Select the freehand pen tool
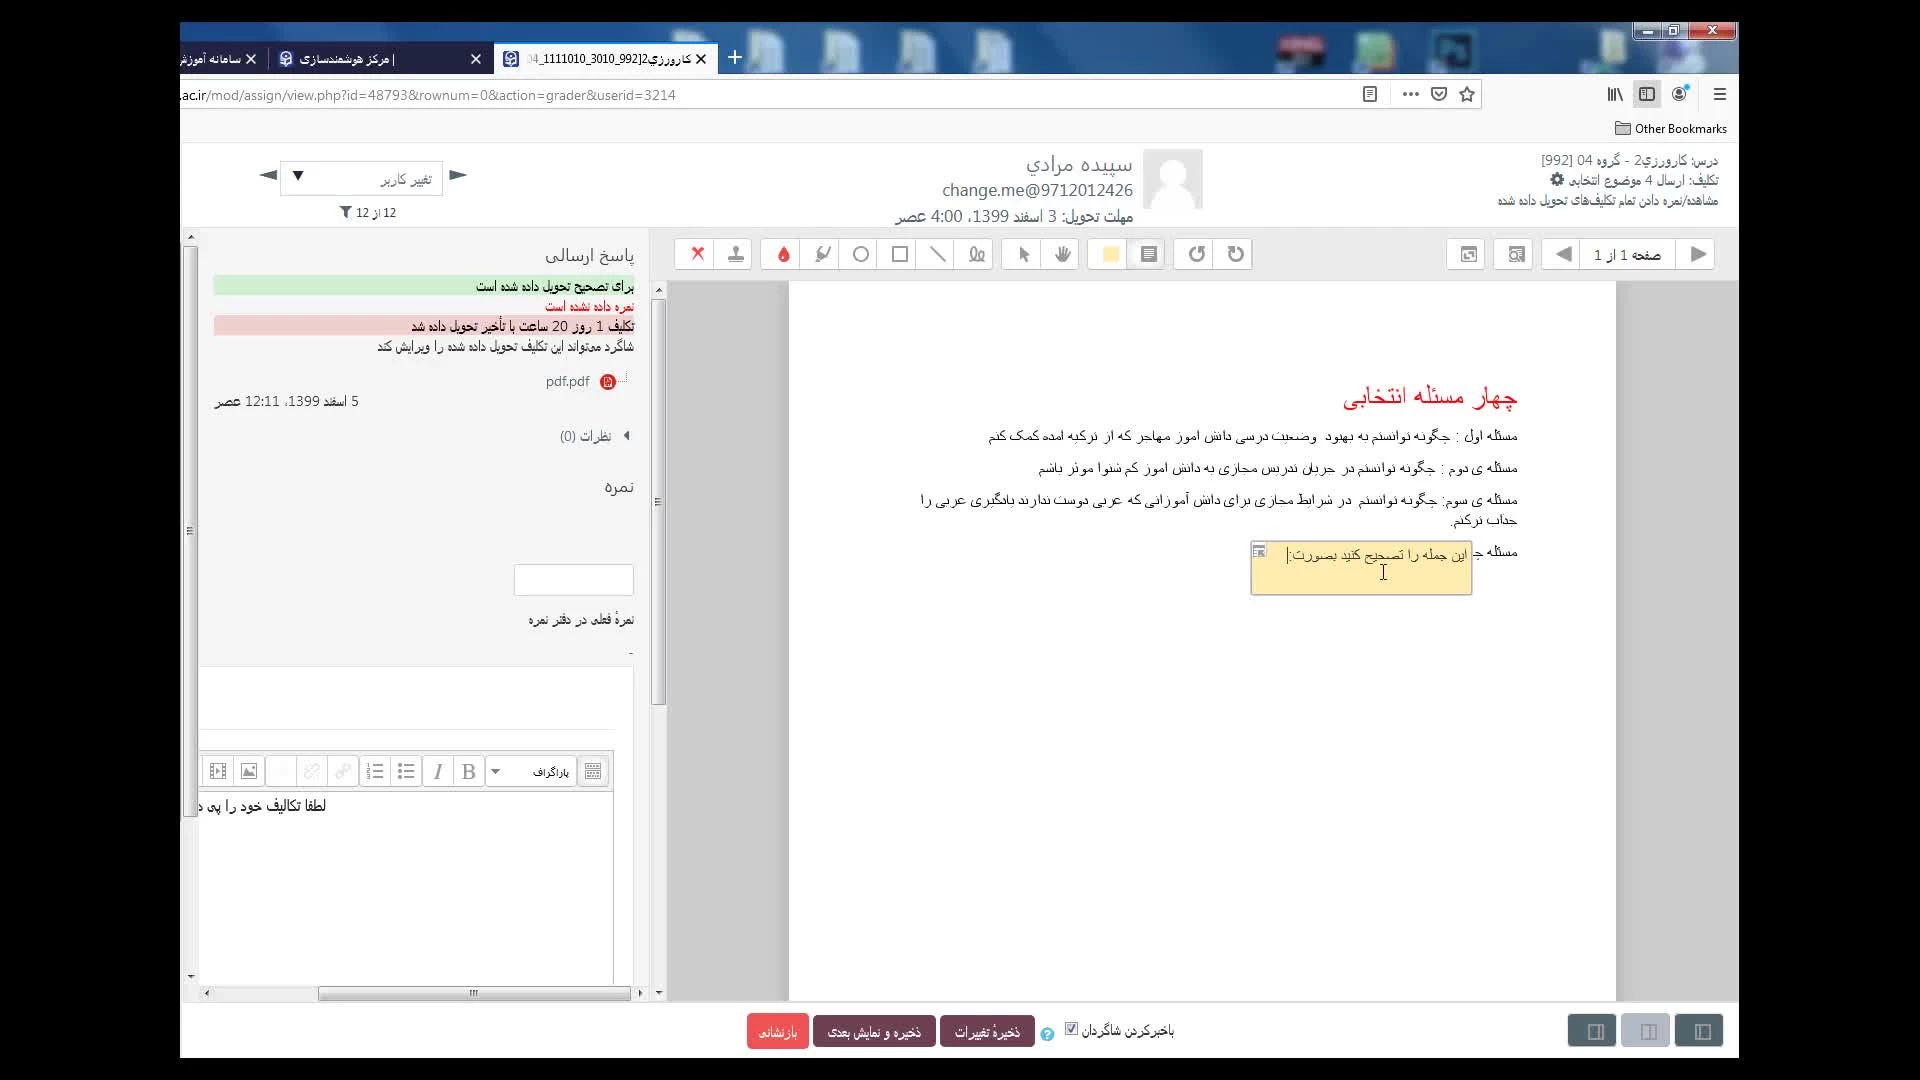 pyautogui.click(x=977, y=255)
